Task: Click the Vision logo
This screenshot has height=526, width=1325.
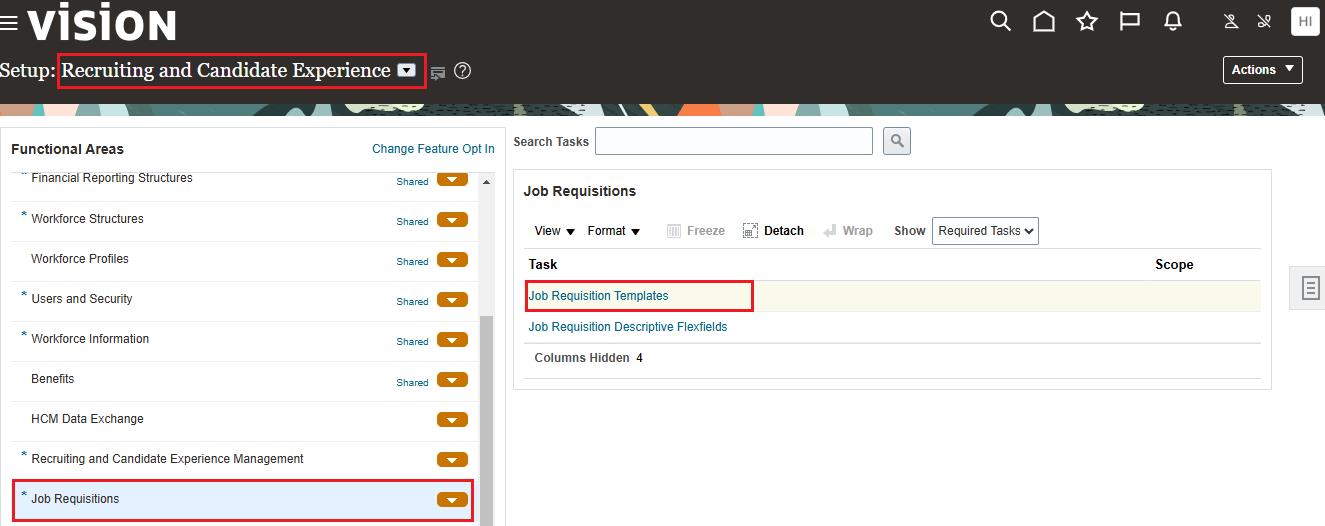Action: click(x=102, y=23)
